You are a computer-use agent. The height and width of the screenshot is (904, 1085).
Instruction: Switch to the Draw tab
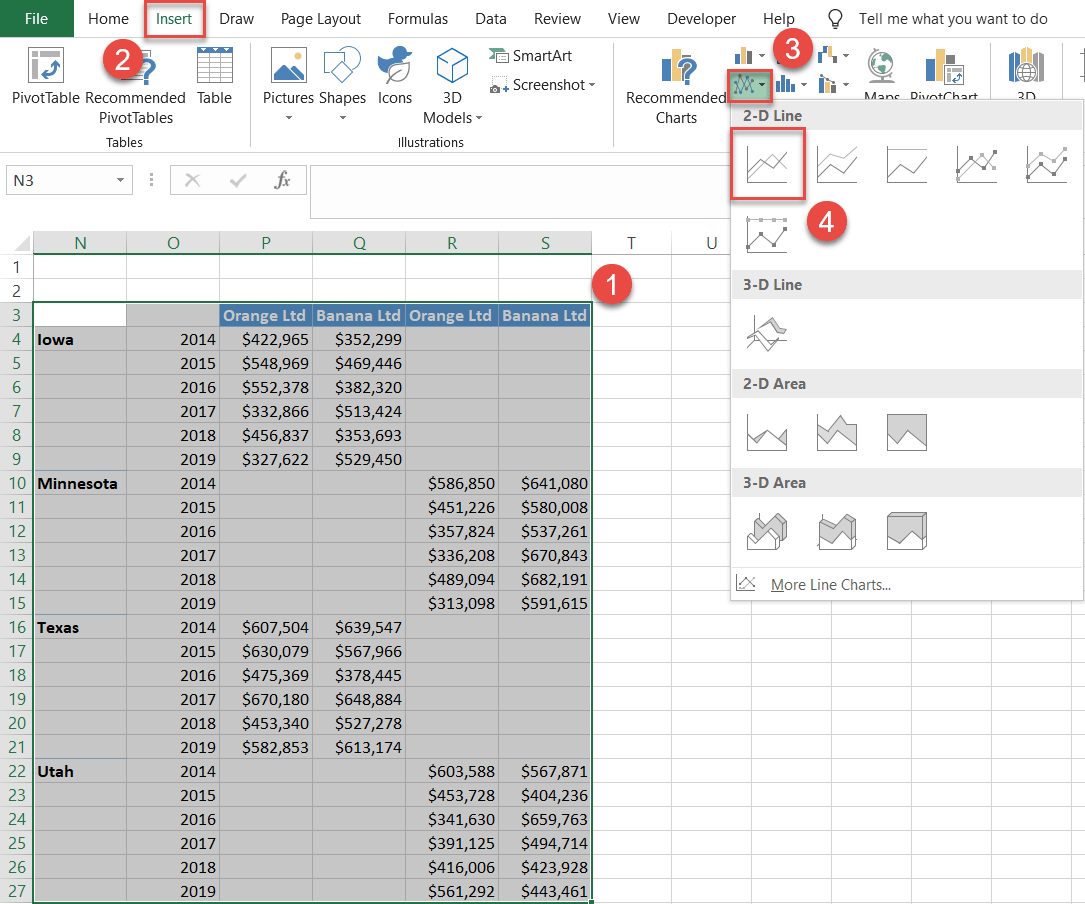click(236, 19)
